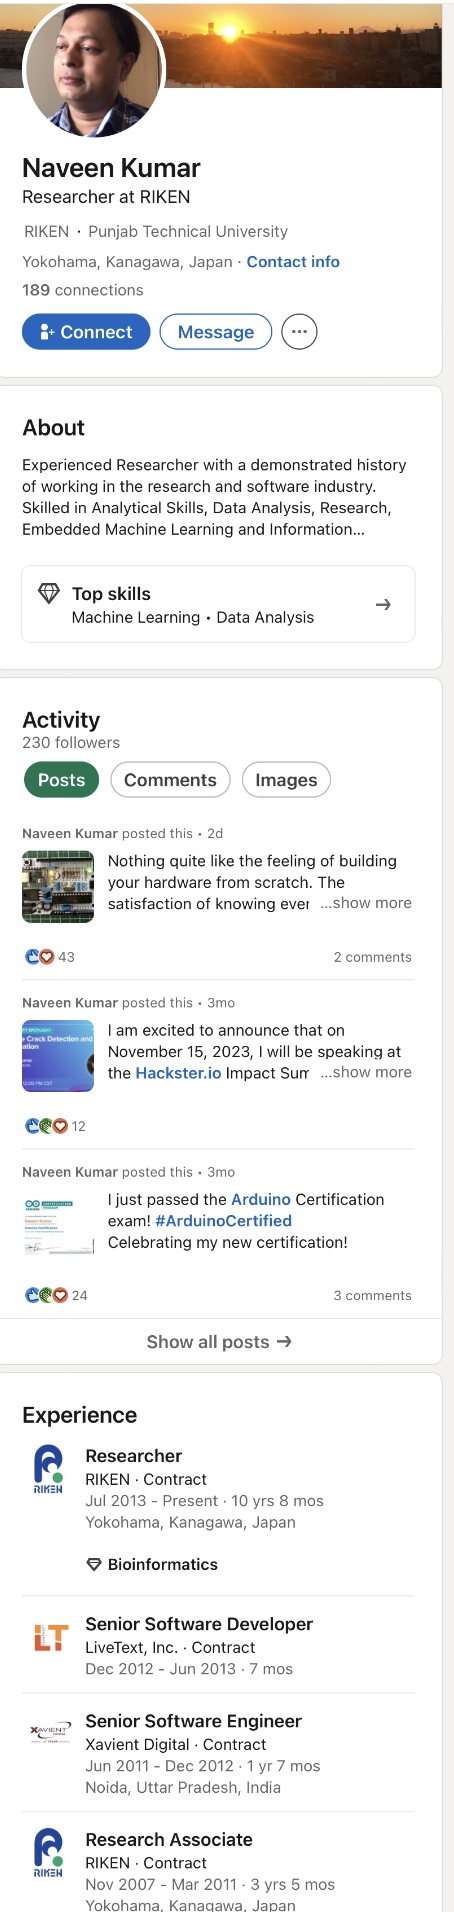Click the RIKEN logo beside Research Associate

tap(48, 1853)
